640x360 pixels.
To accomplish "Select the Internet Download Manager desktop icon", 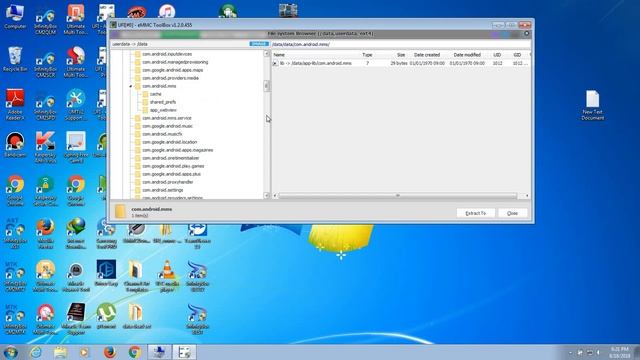I will pos(76,233).
